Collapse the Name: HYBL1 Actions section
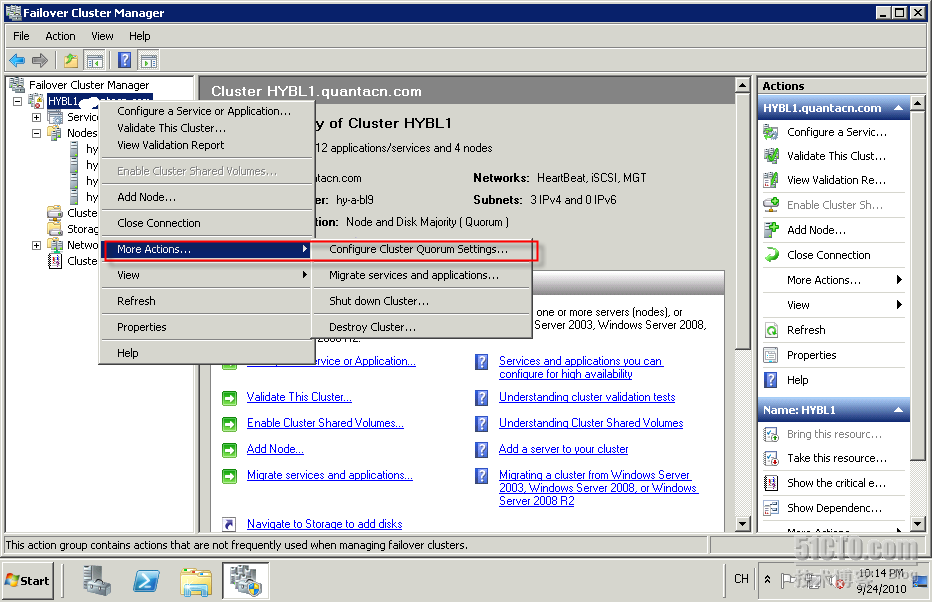932x602 pixels. pyautogui.click(x=898, y=410)
